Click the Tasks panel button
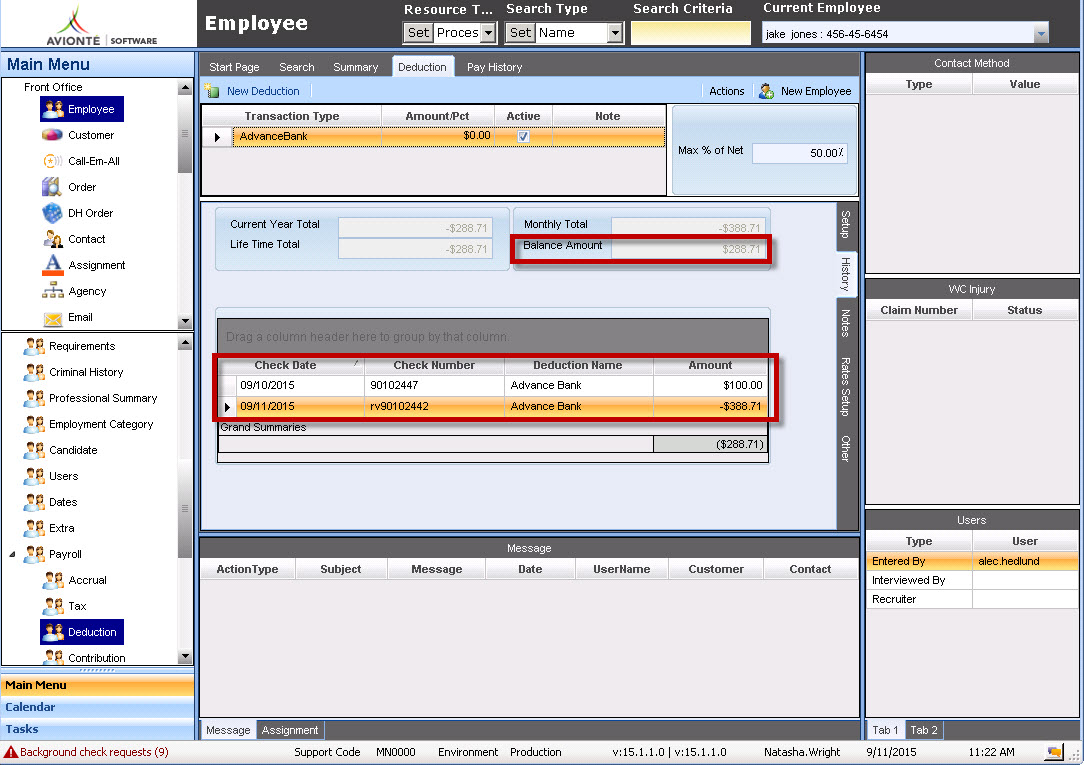 point(97,729)
